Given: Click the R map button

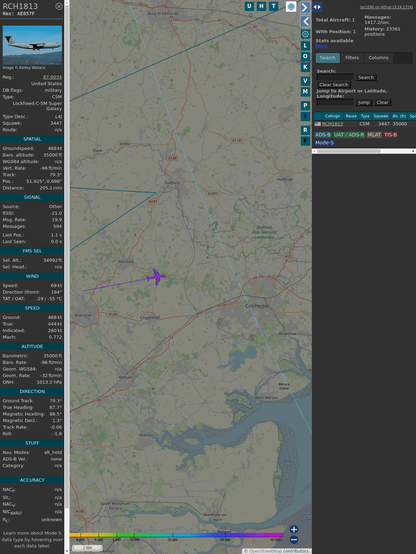Looking at the screenshot, I should (305, 130).
